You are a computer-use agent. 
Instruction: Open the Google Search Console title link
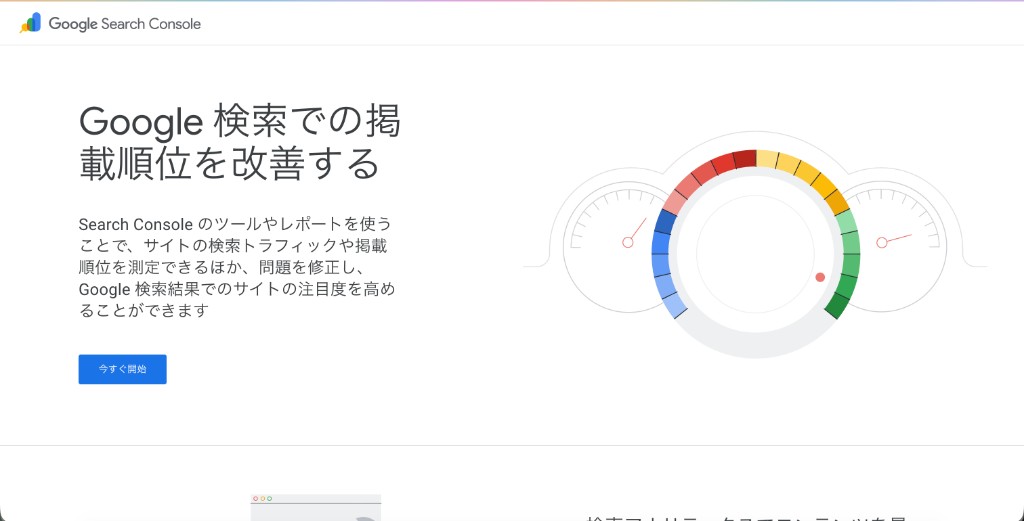[125, 24]
